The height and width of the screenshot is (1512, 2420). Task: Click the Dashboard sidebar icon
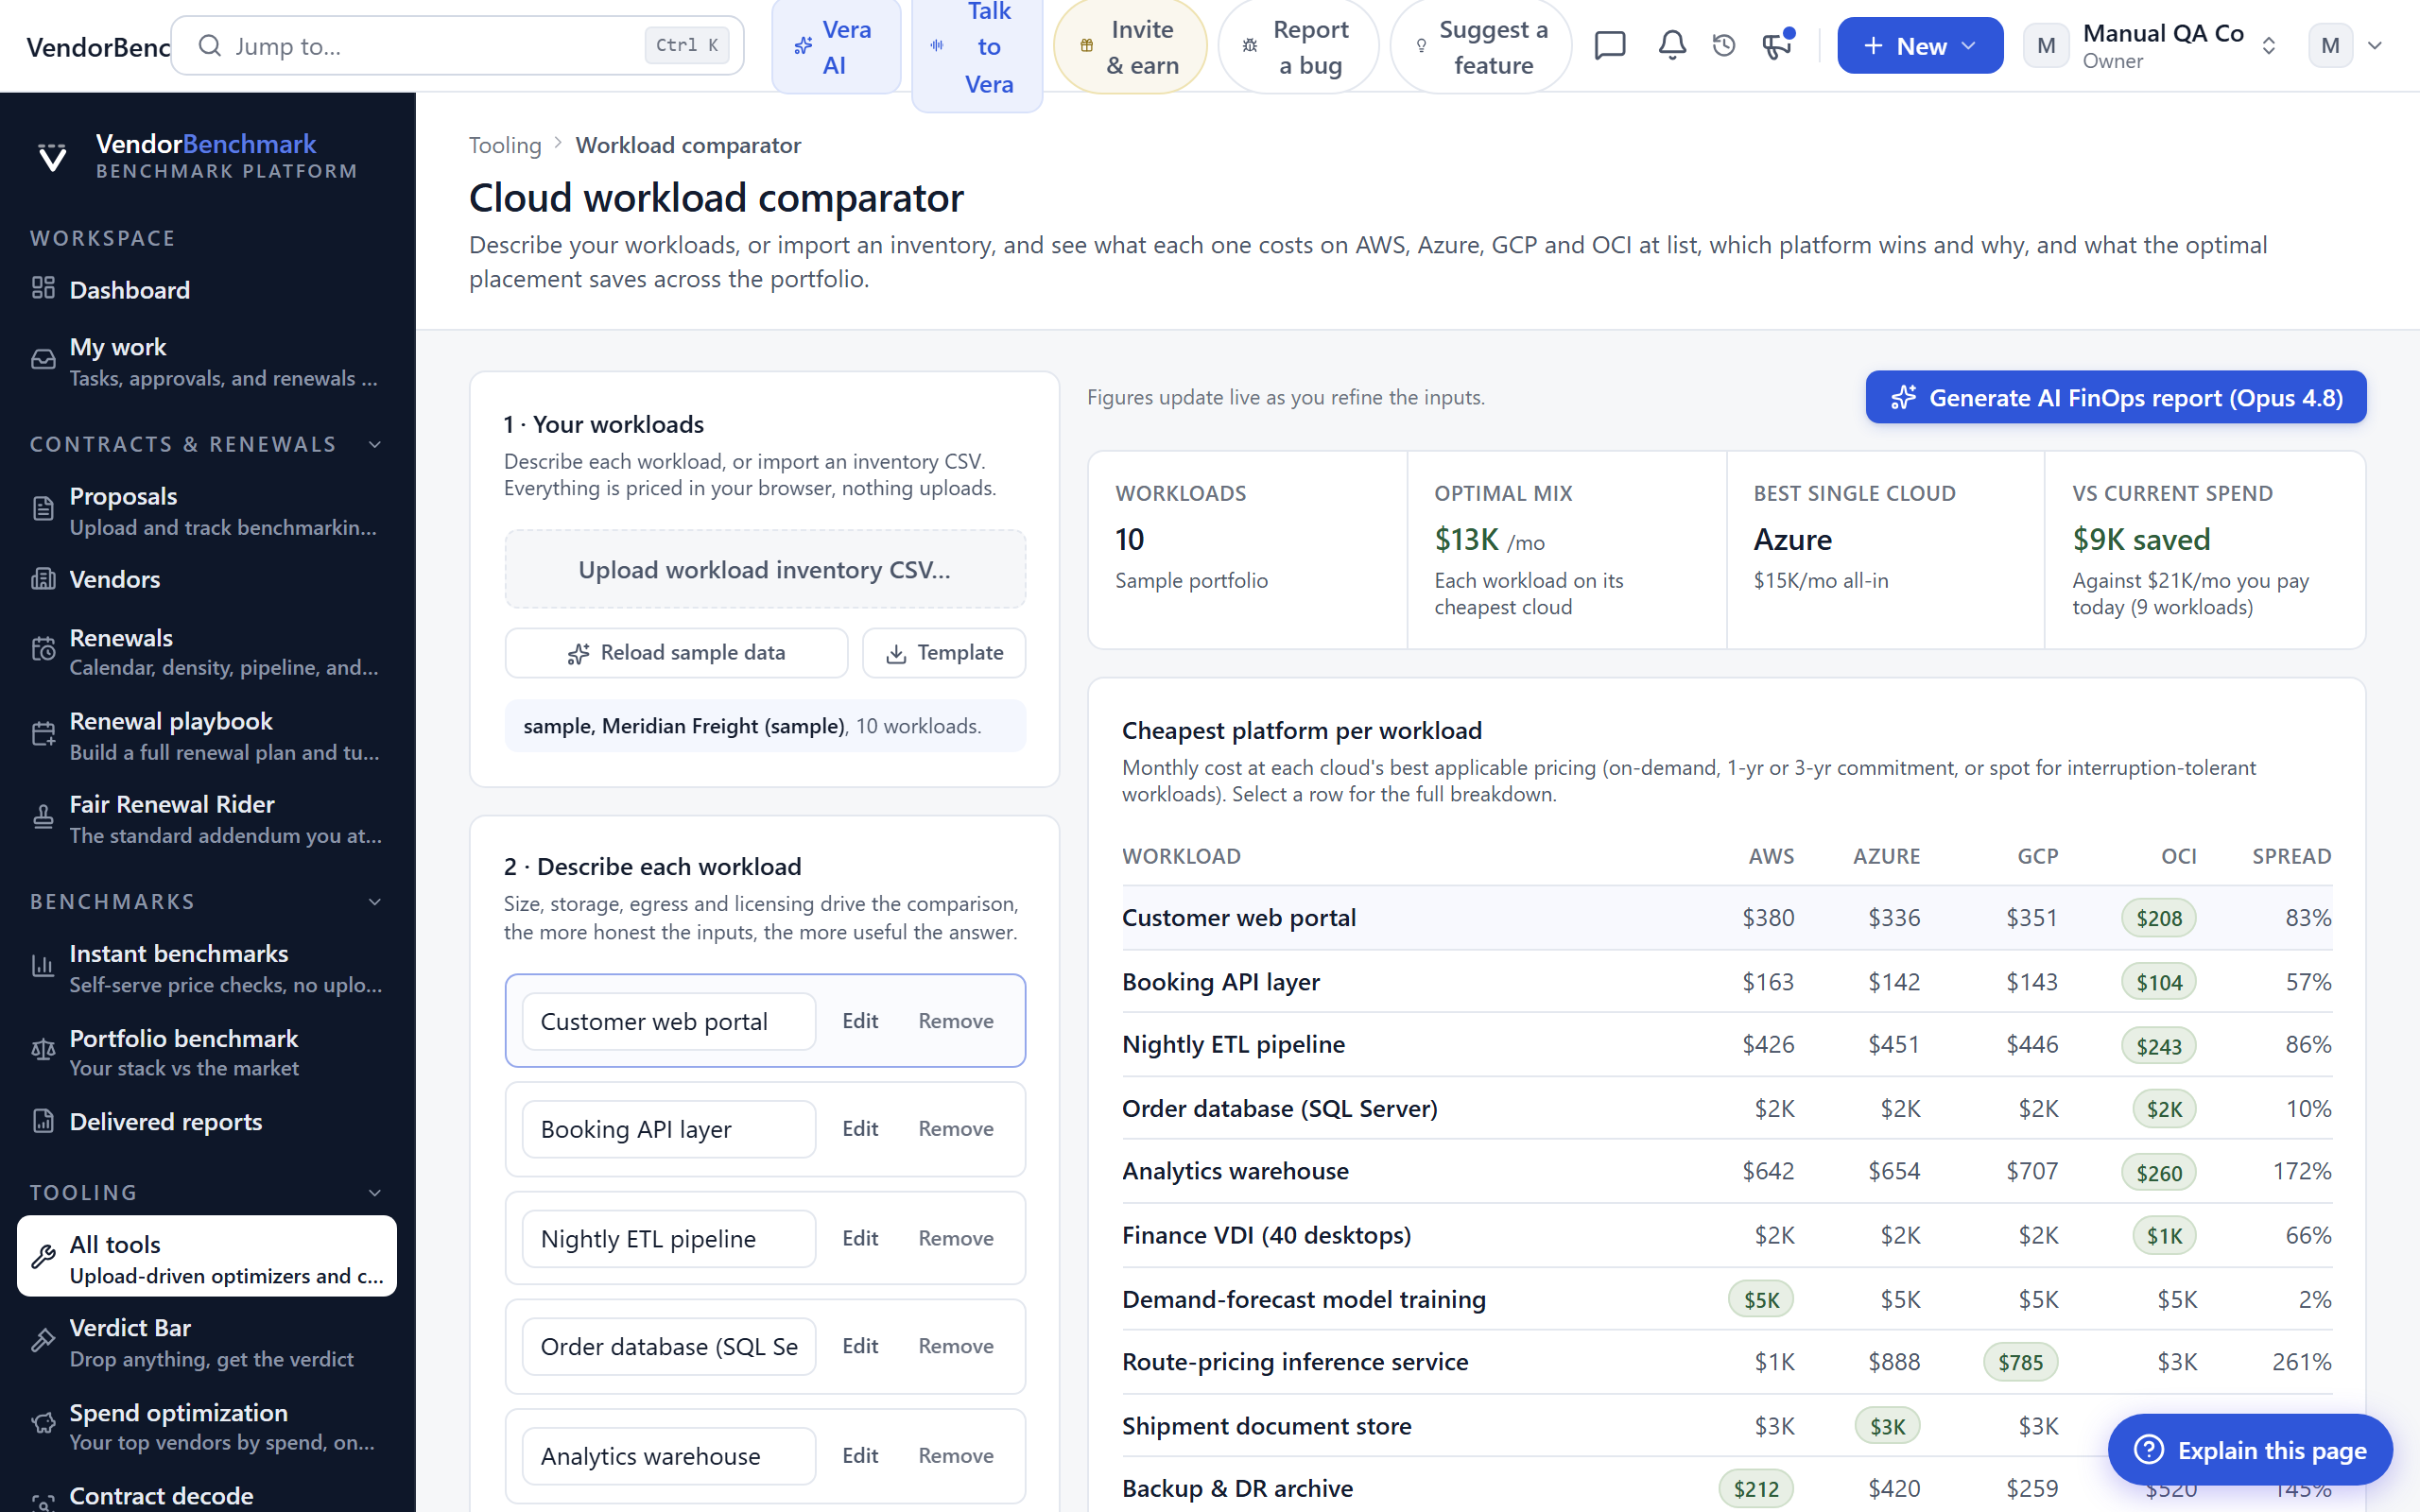coord(43,288)
